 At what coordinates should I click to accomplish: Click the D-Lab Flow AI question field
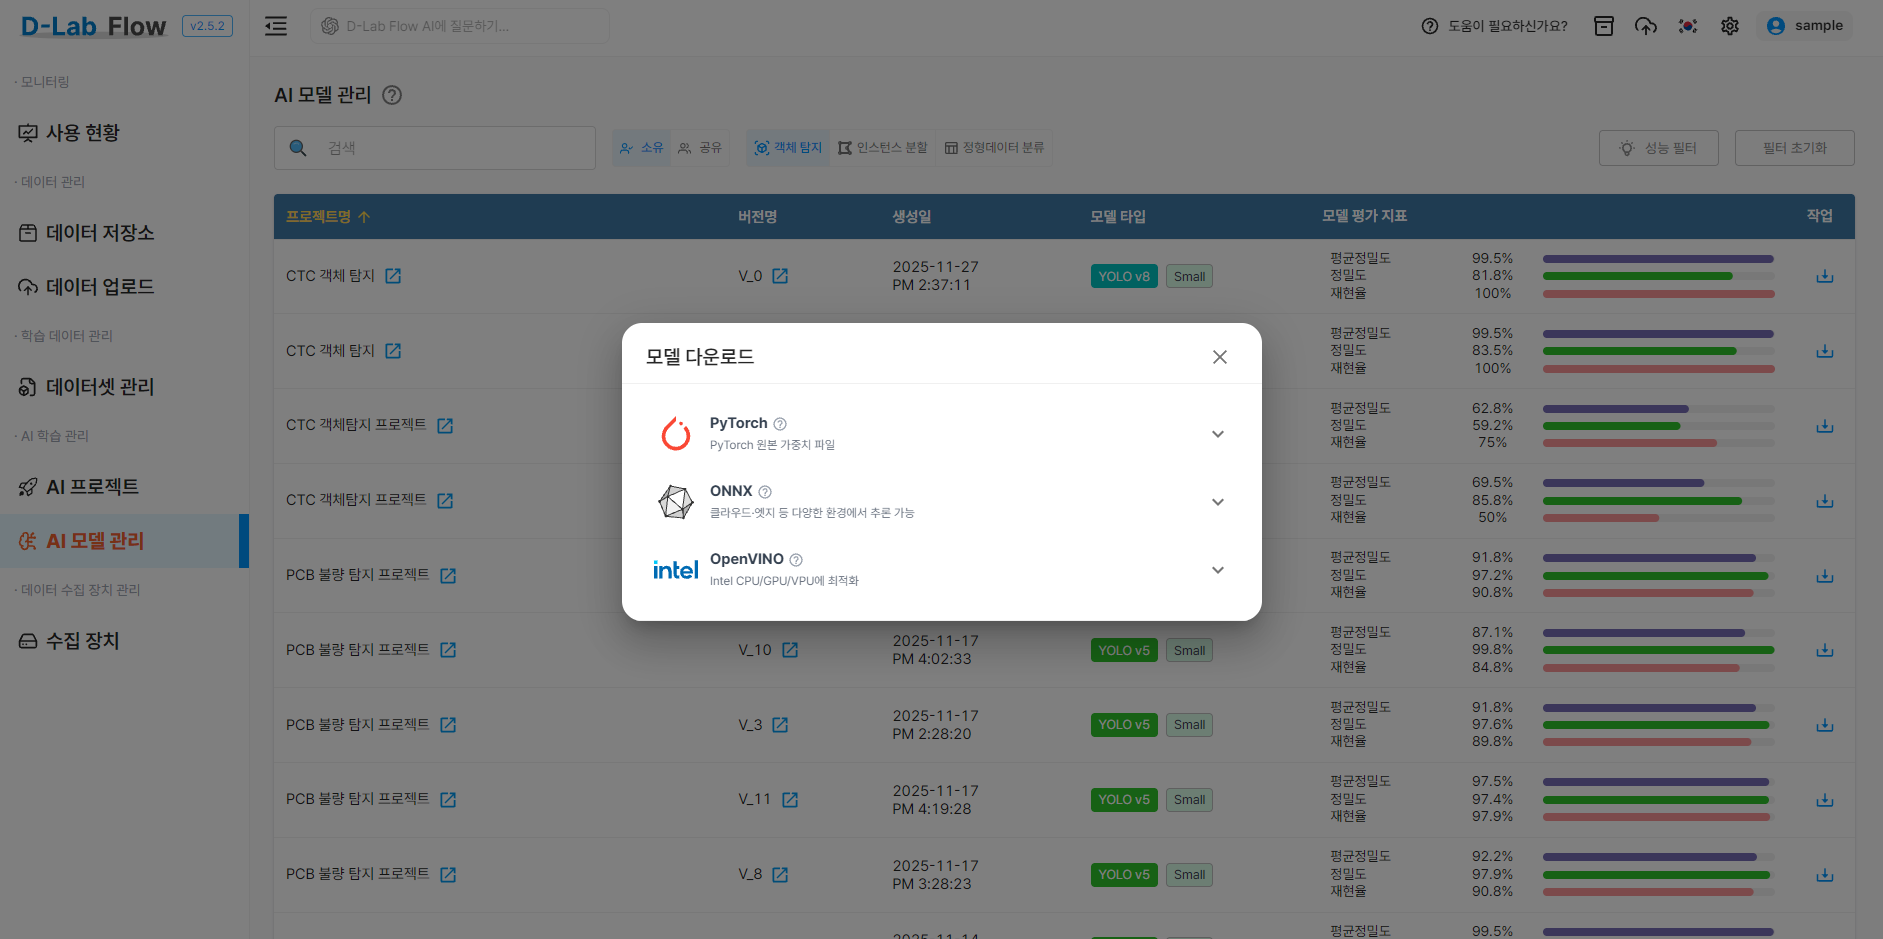(x=460, y=26)
